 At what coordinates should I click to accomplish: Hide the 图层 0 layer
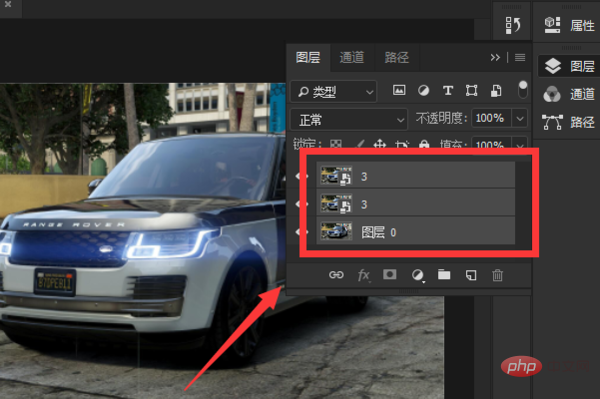302,232
